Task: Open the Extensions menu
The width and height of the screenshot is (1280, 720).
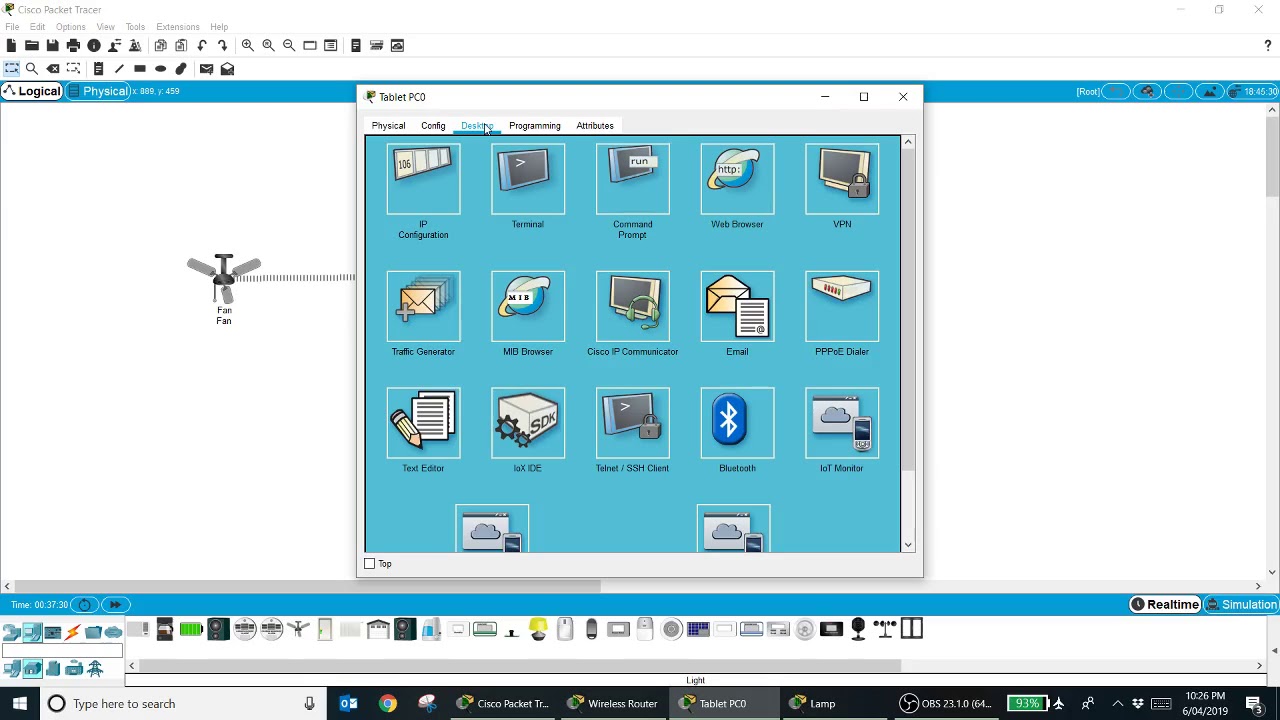Action: 178,27
